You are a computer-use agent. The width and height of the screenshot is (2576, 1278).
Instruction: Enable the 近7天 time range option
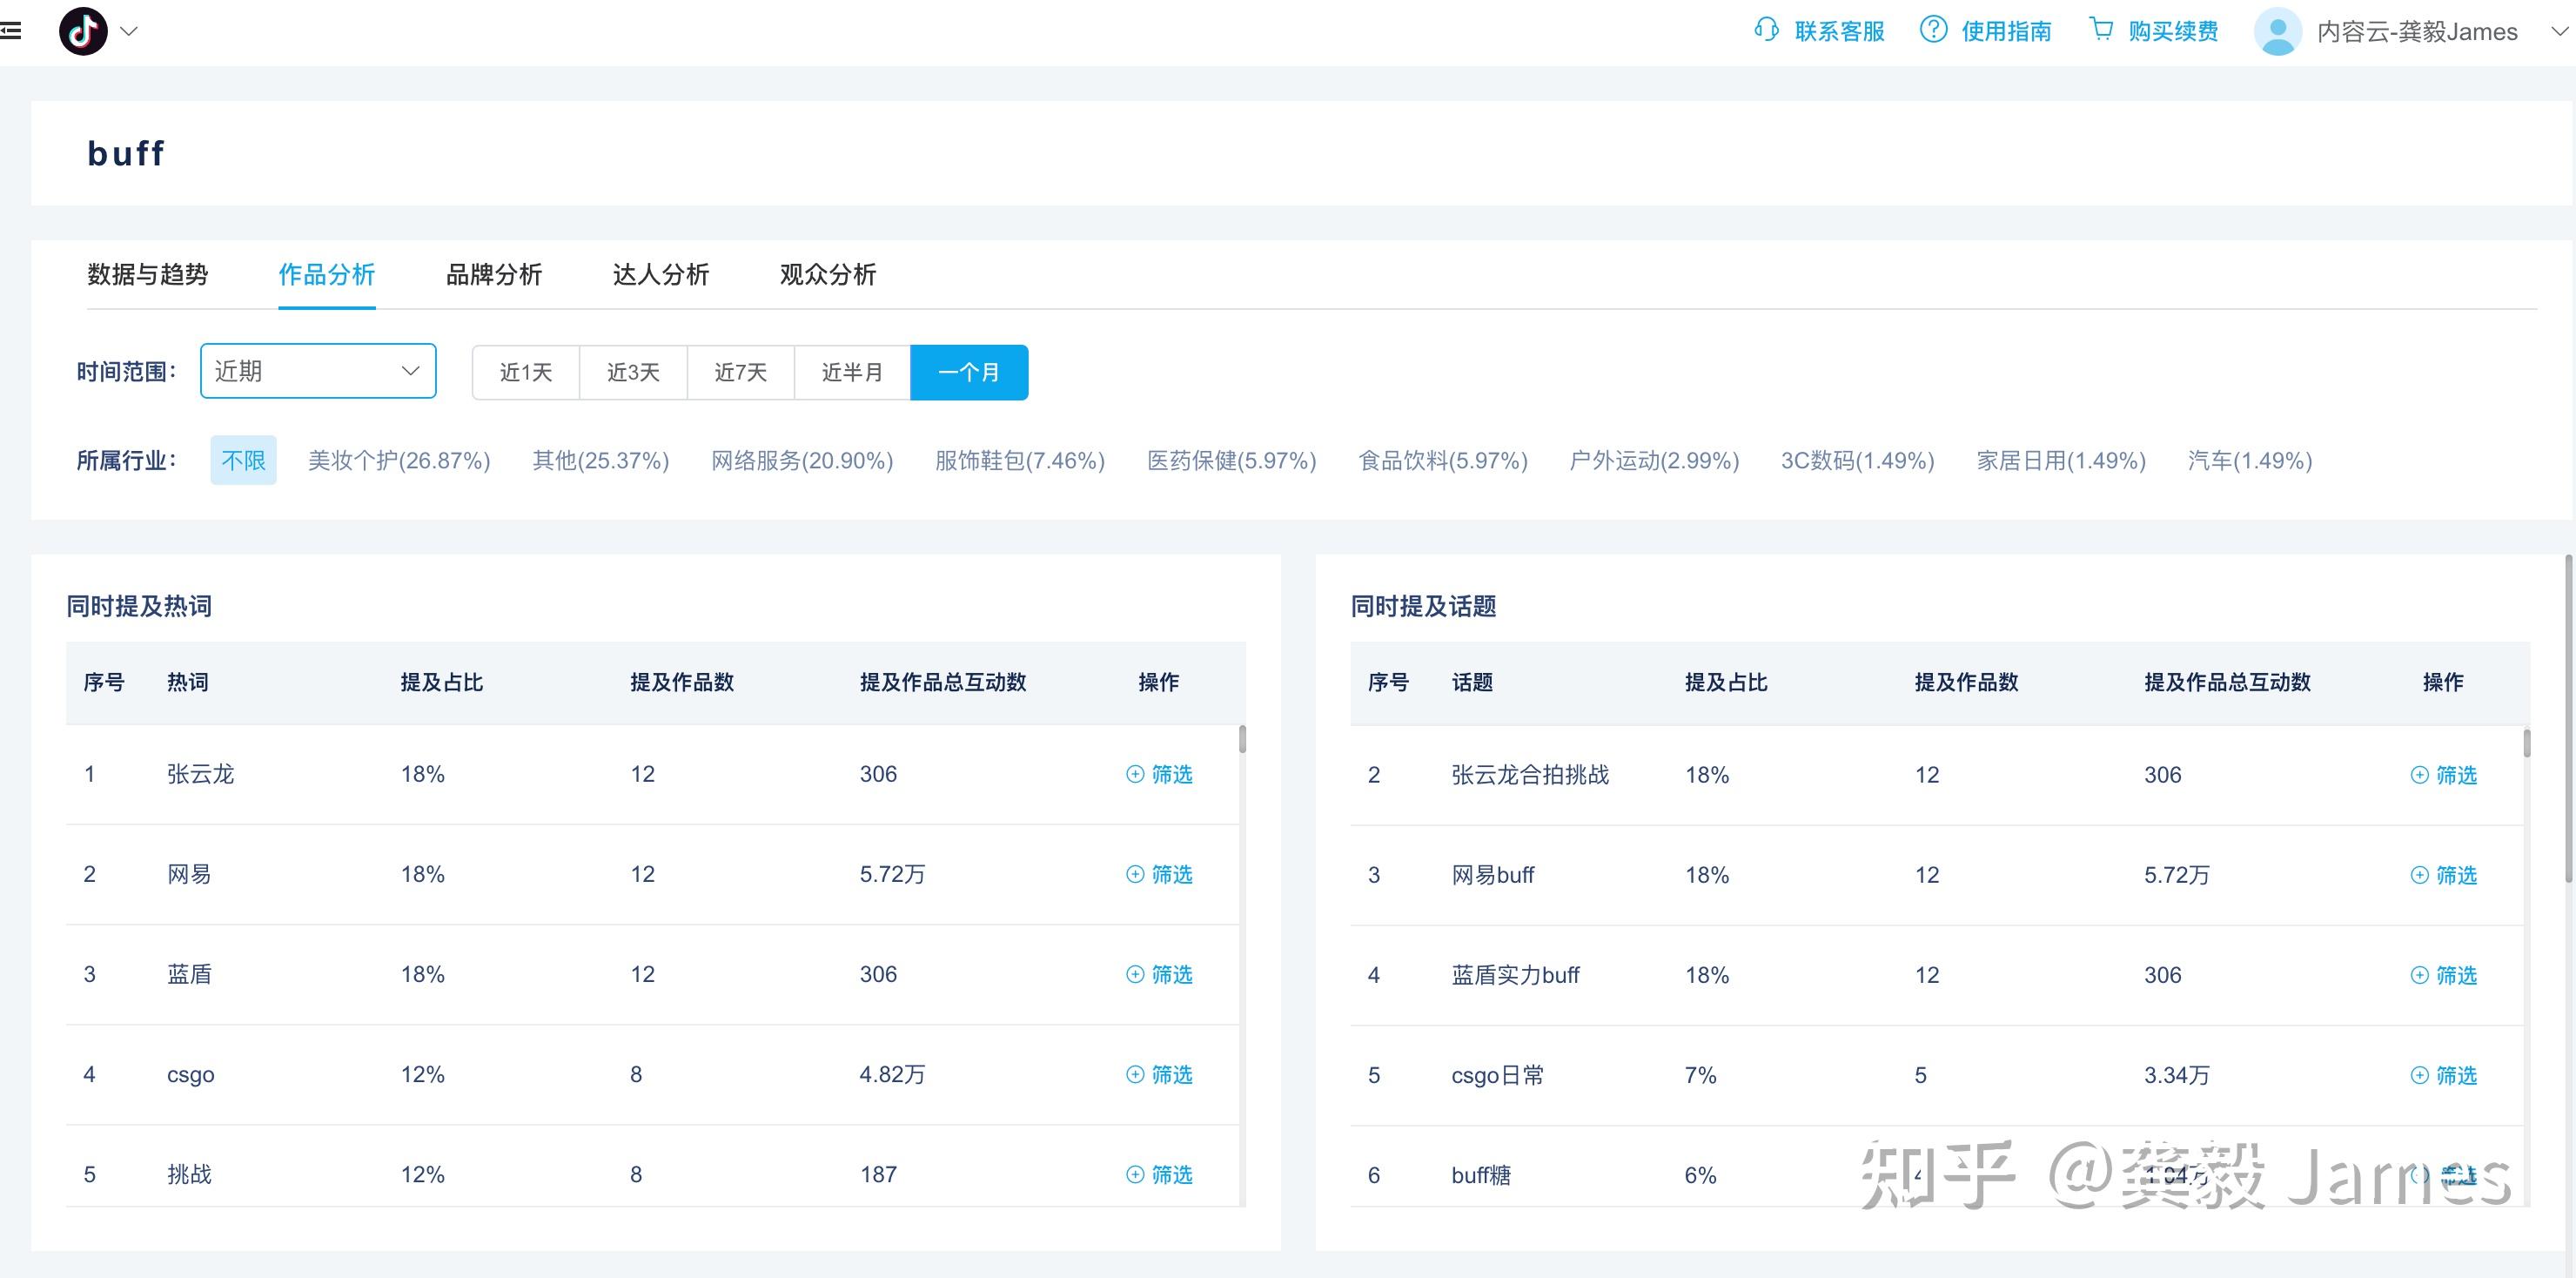(740, 371)
